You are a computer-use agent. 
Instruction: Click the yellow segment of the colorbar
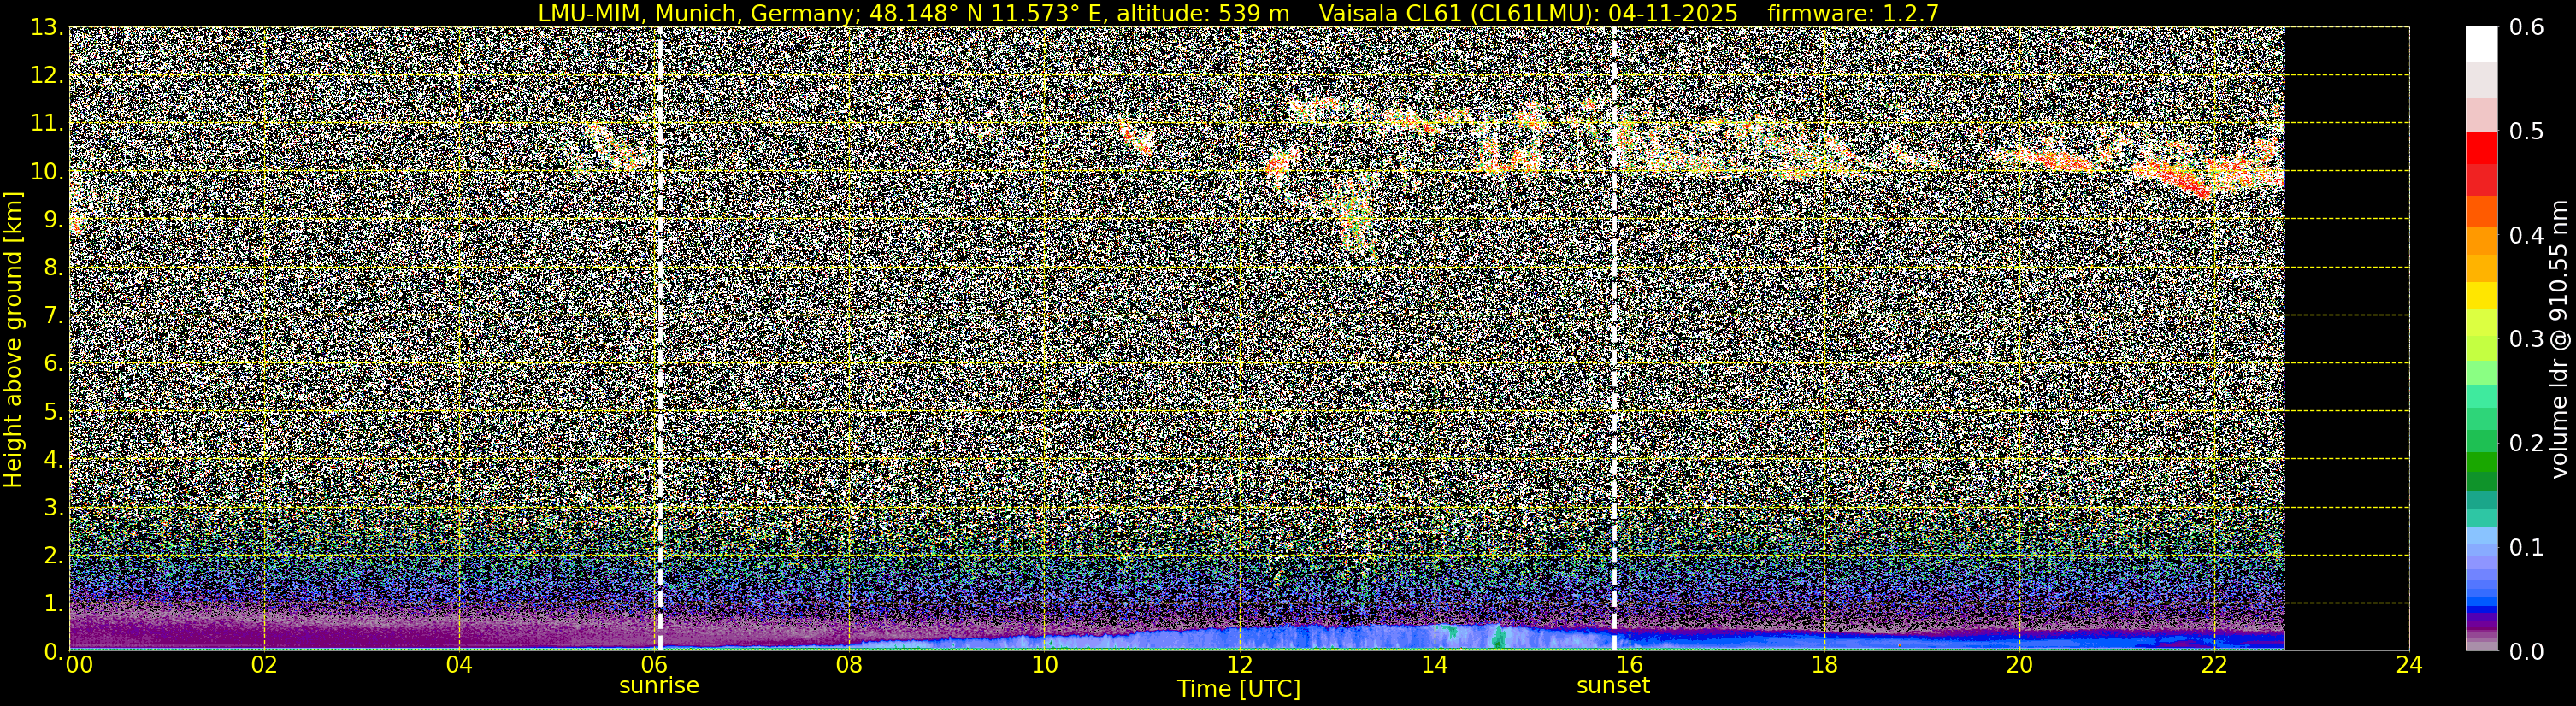click(2481, 295)
